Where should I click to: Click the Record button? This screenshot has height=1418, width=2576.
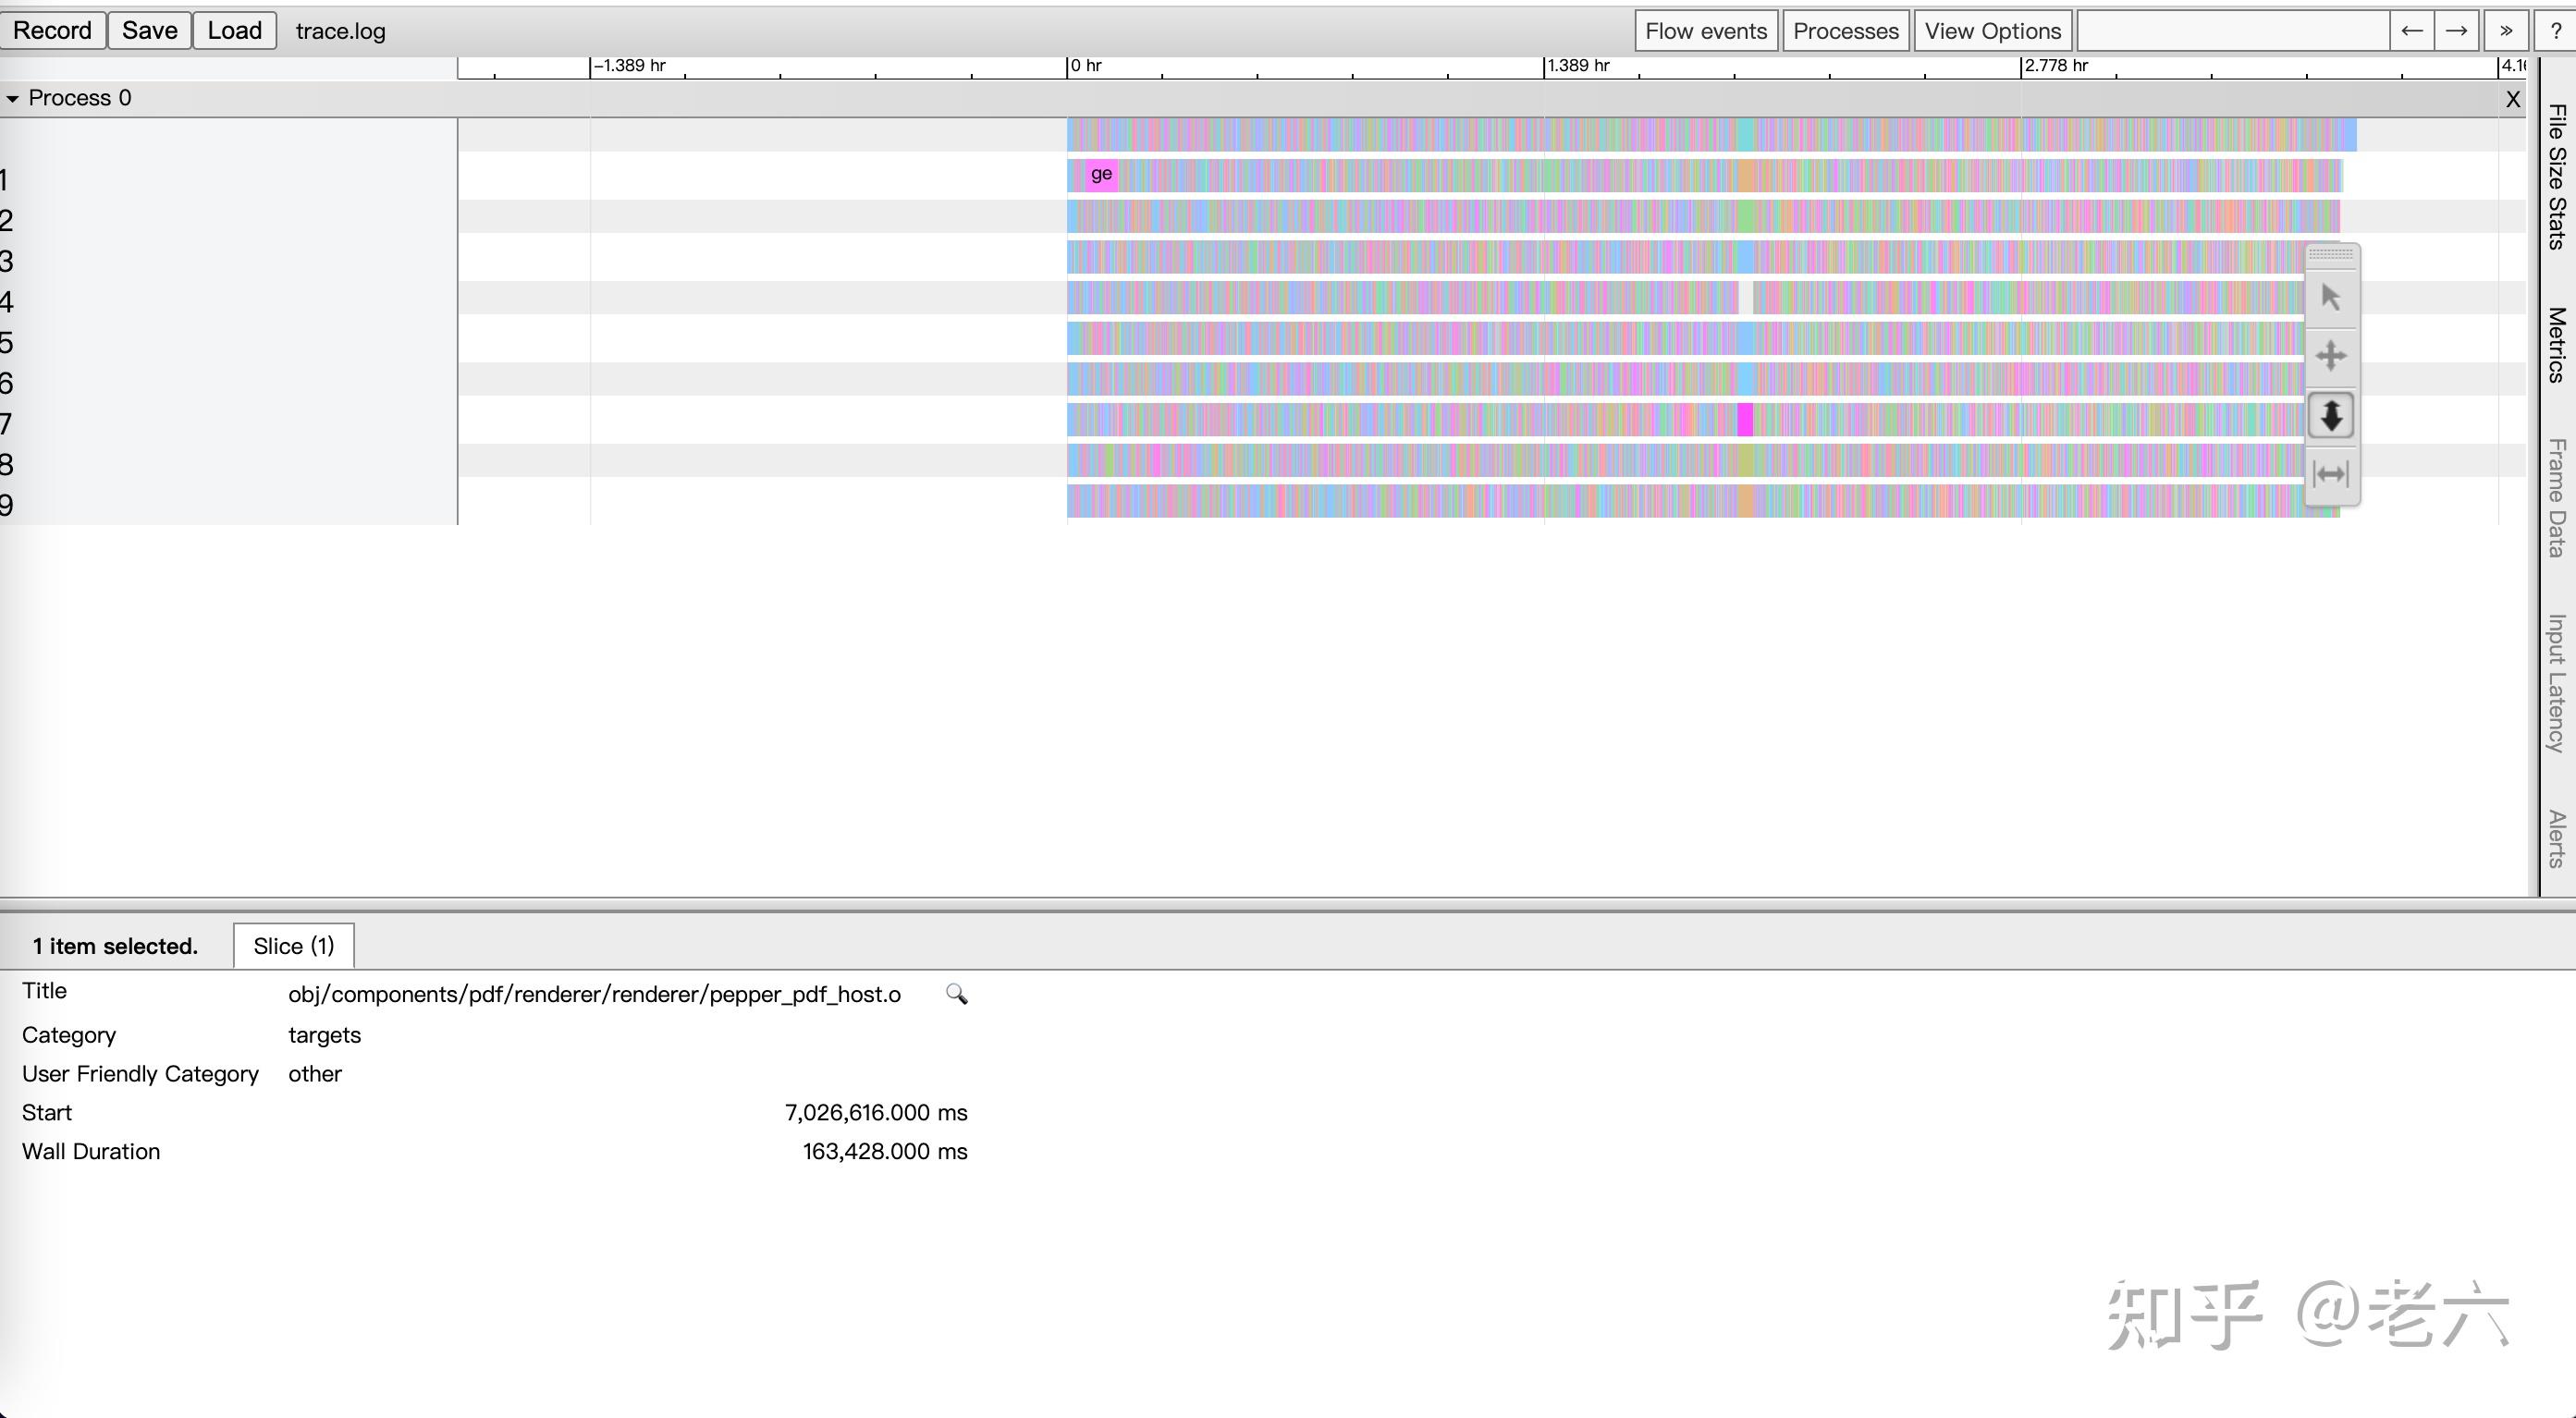[52, 31]
